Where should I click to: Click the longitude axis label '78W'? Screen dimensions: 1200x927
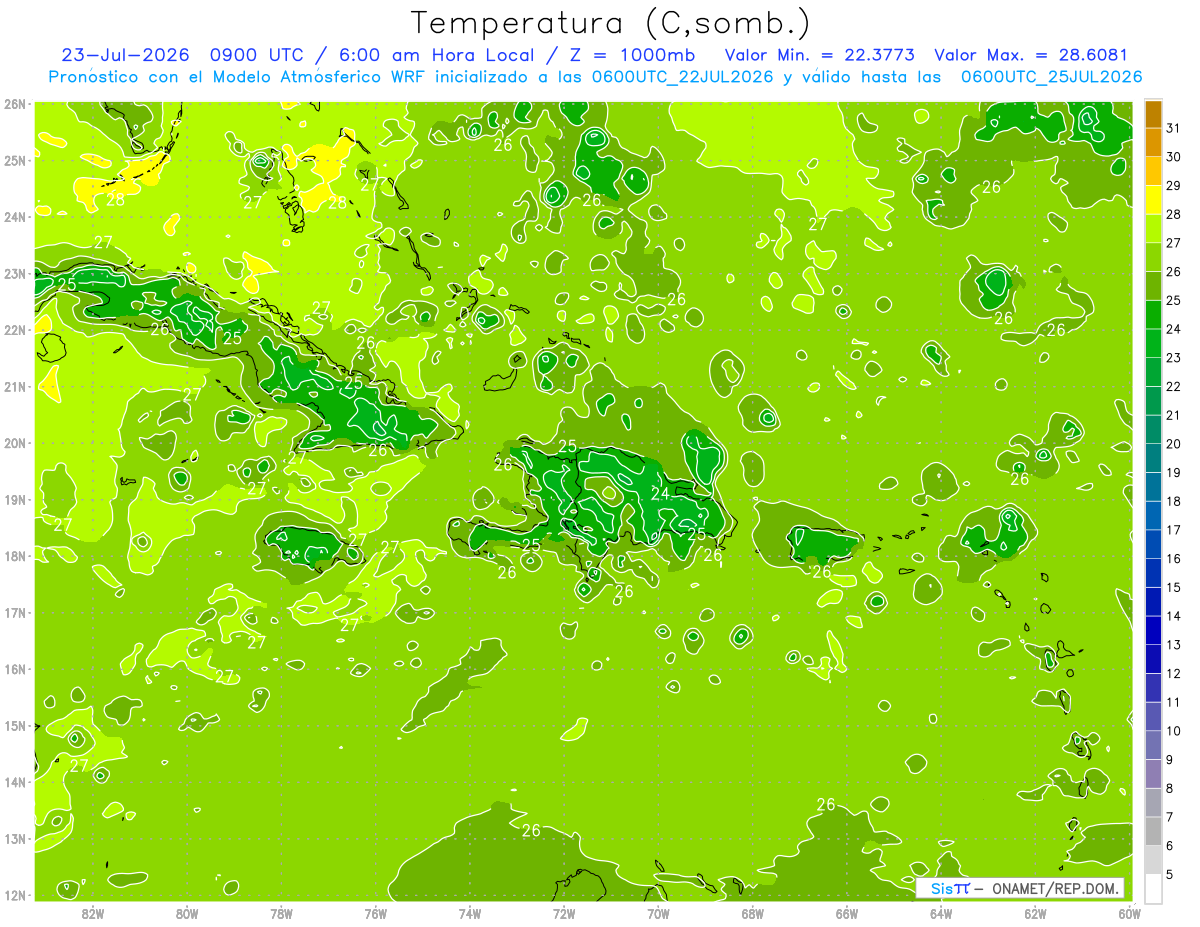click(x=281, y=912)
